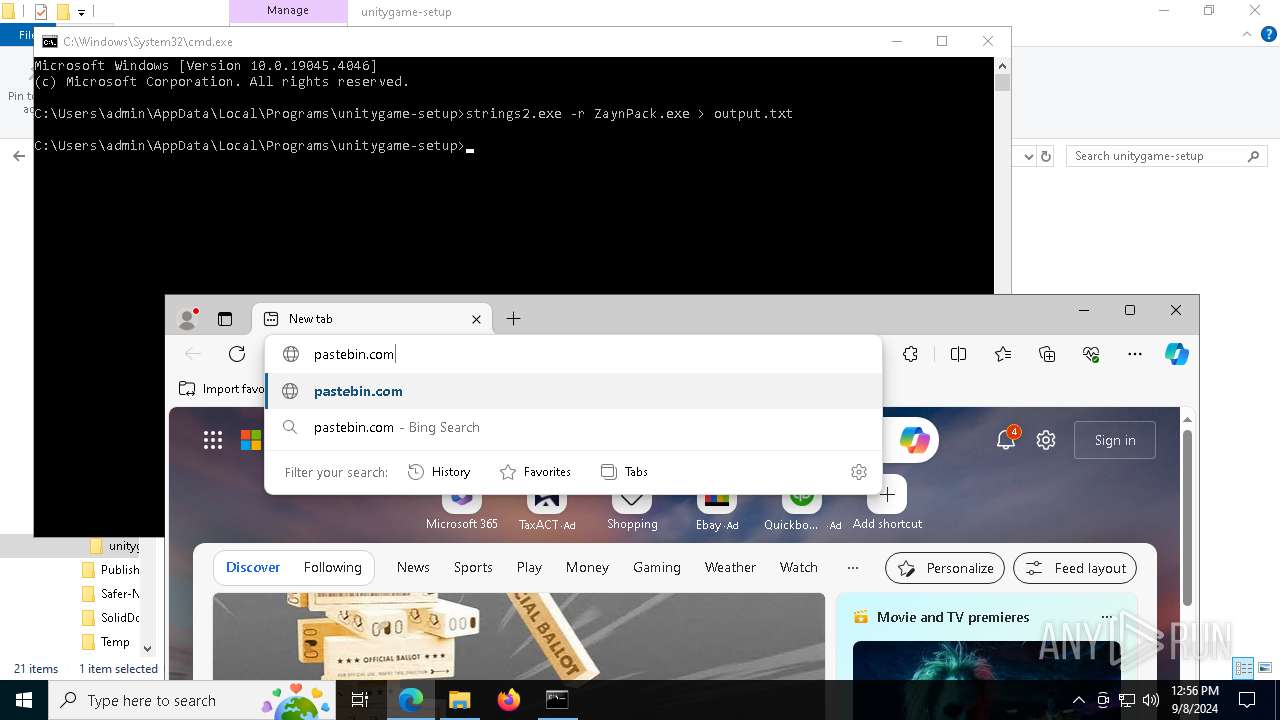Select pastebin.com autocomplete suggestion

[x=573, y=391]
